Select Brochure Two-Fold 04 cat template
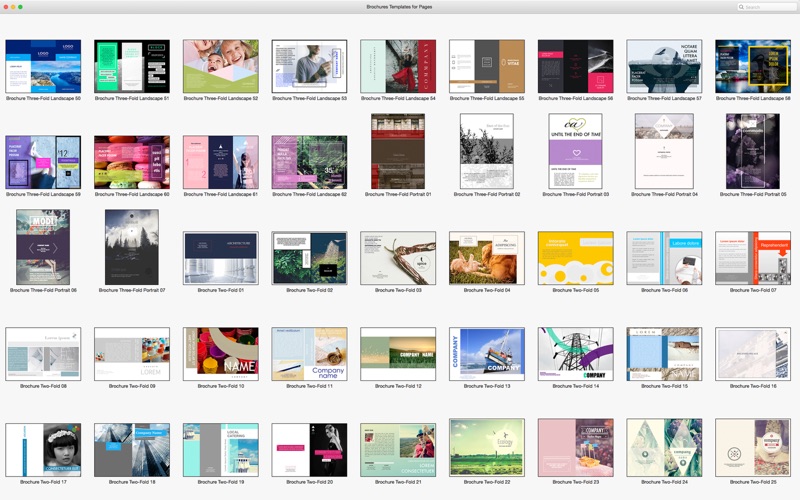800x500 pixels. [x=487, y=258]
